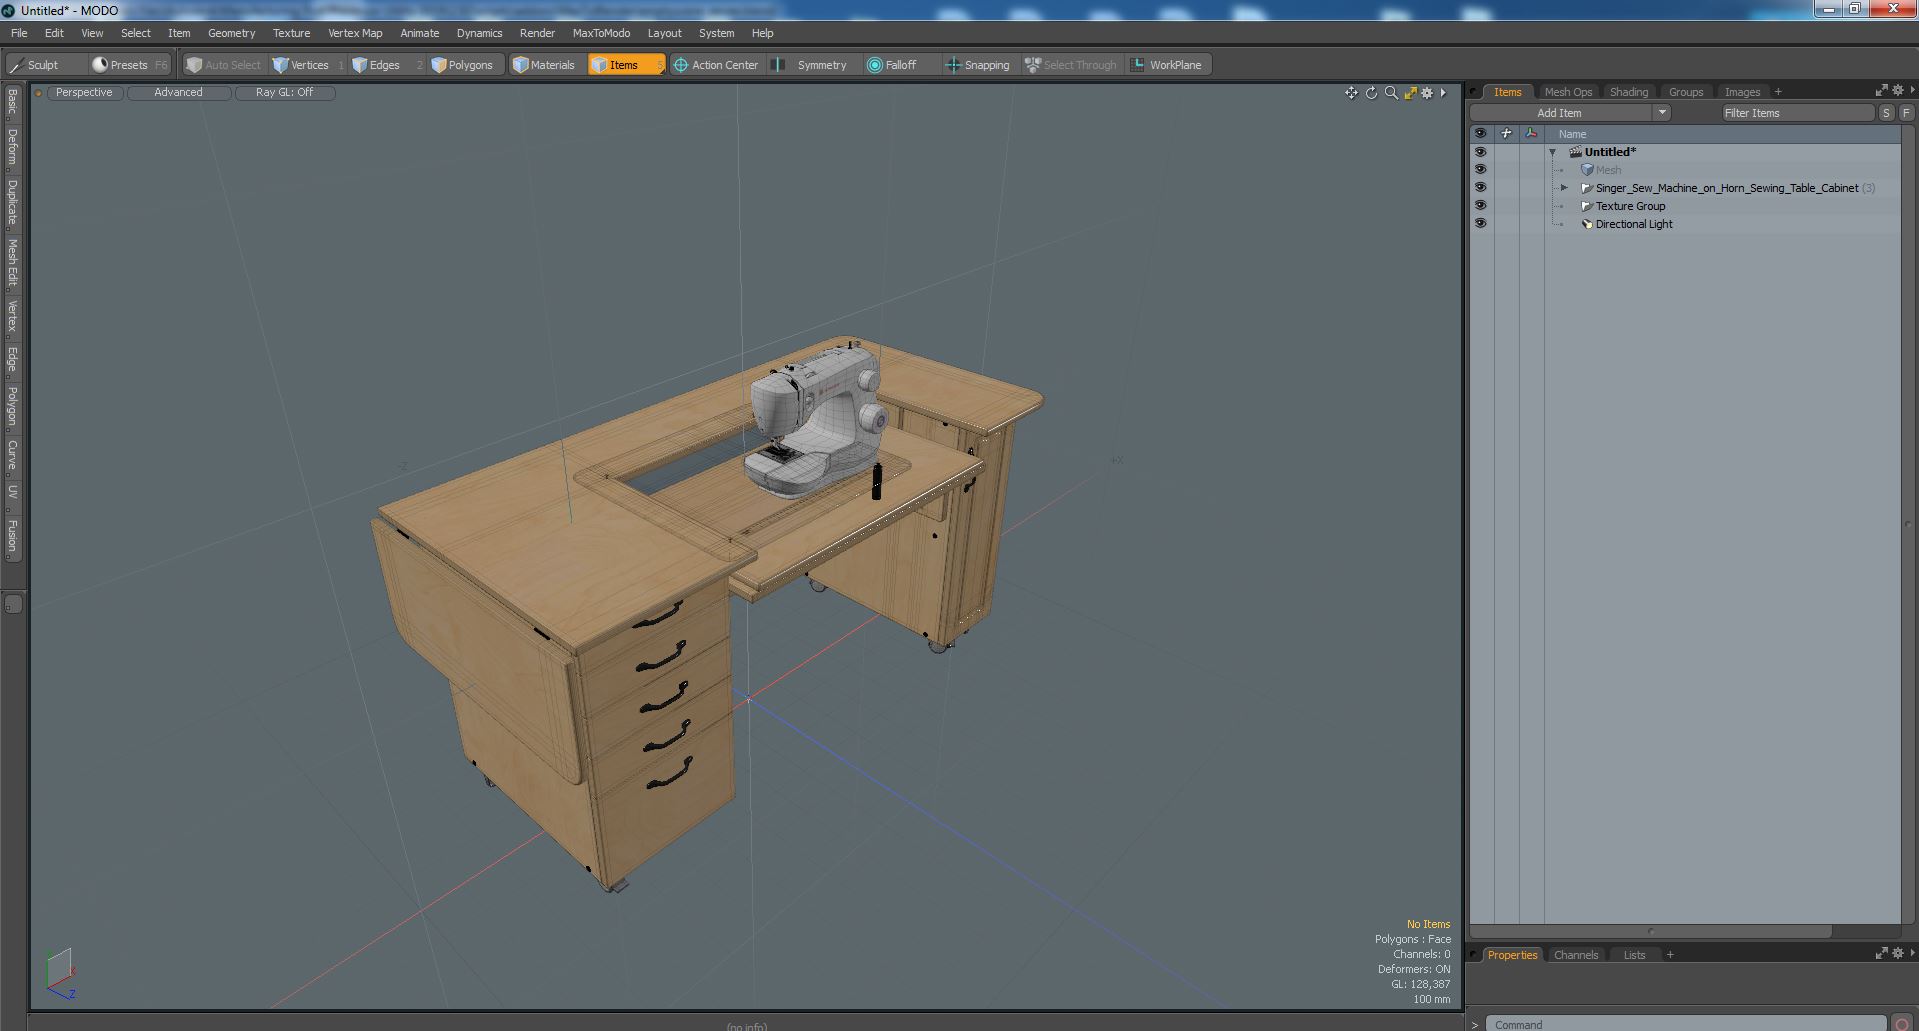Viewport: 1919px width, 1031px height.
Task: Click the S filter button
Action: 1886,113
